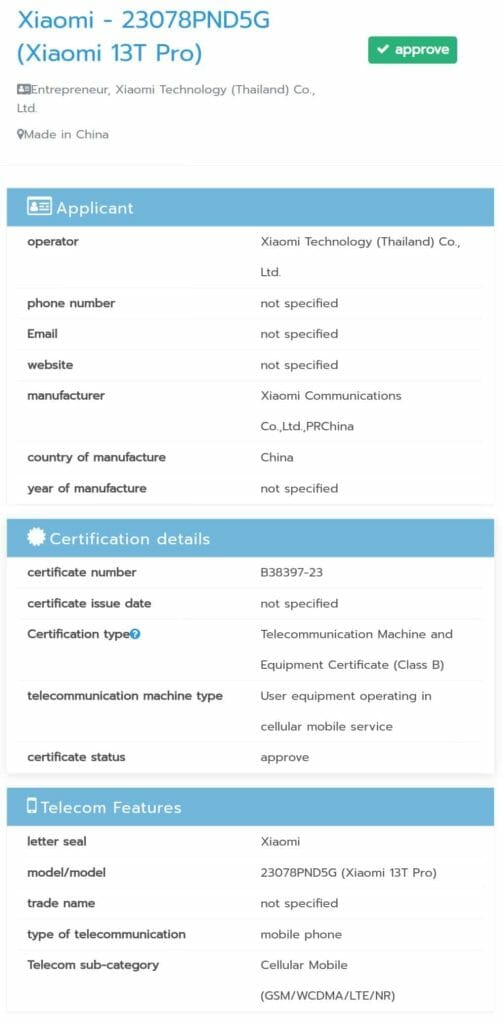502x1024 pixels.
Task: Click the help icon next to Certification type
Action: pos(135,634)
